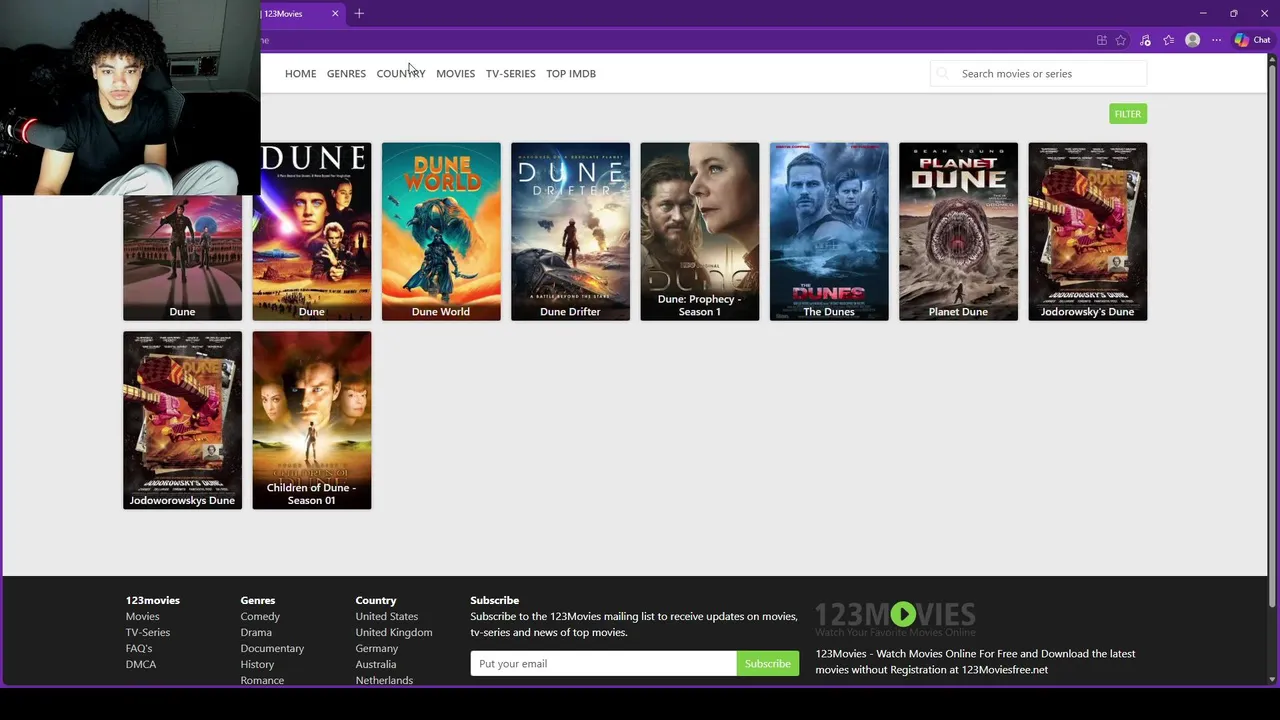1280x720 pixels.
Task: Open the Copilot Chat button
Action: pyautogui.click(x=1252, y=40)
